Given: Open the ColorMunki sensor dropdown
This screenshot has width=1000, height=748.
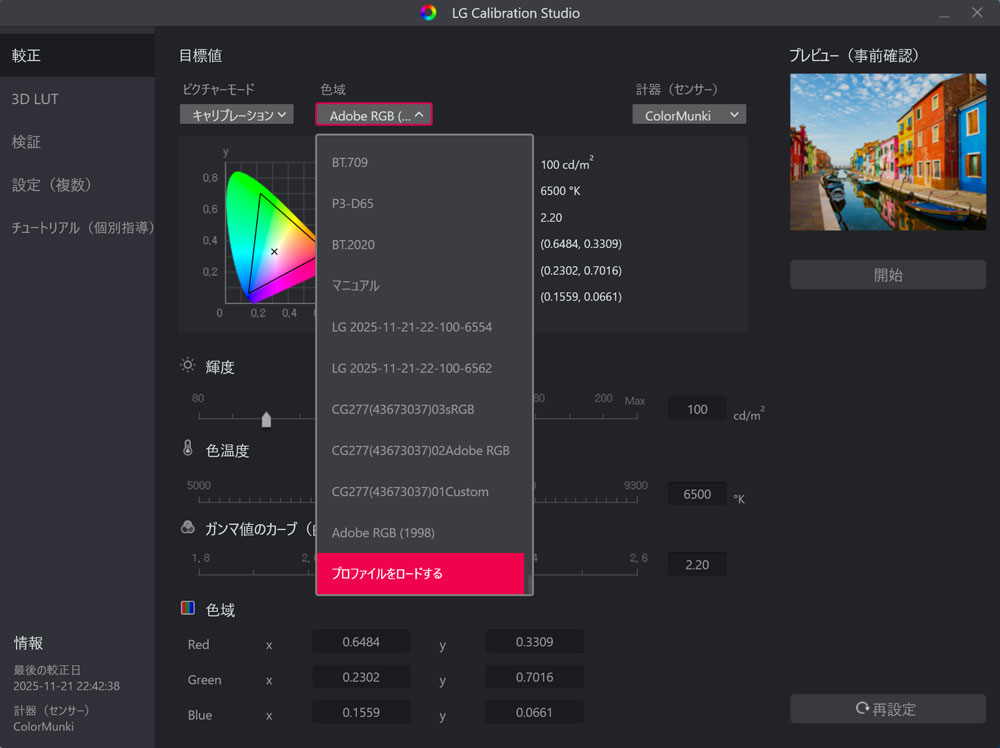Looking at the screenshot, I should click(x=689, y=115).
